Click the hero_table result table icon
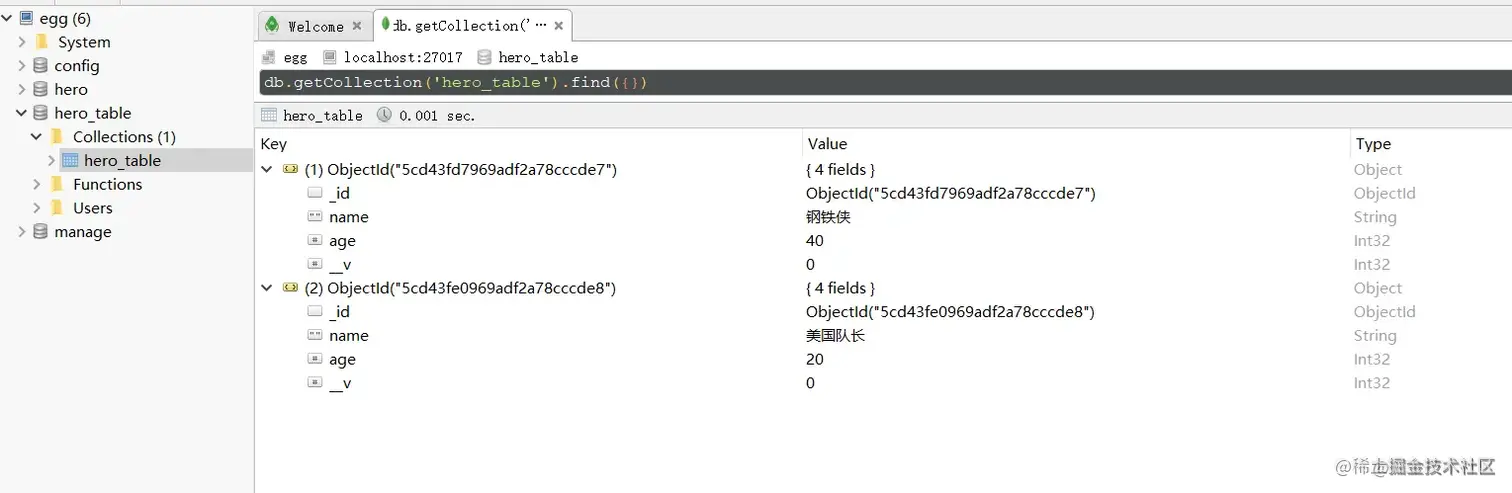This screenshot has width=1512, height=493. pos(268,115)
